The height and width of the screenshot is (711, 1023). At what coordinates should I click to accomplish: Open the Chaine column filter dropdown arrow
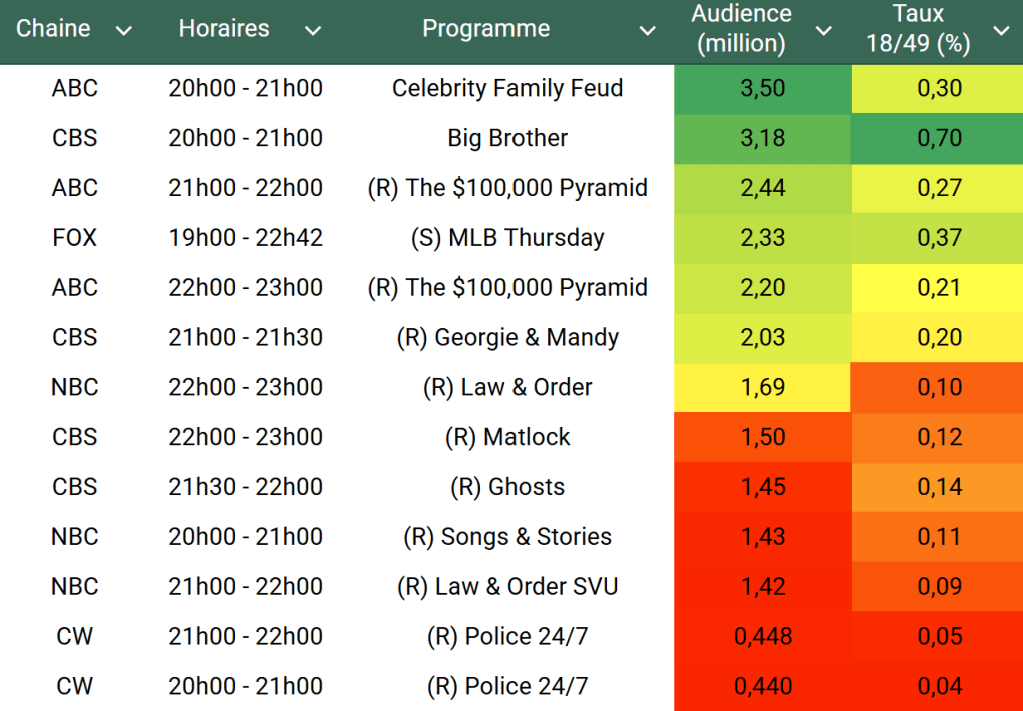(124, 31)
